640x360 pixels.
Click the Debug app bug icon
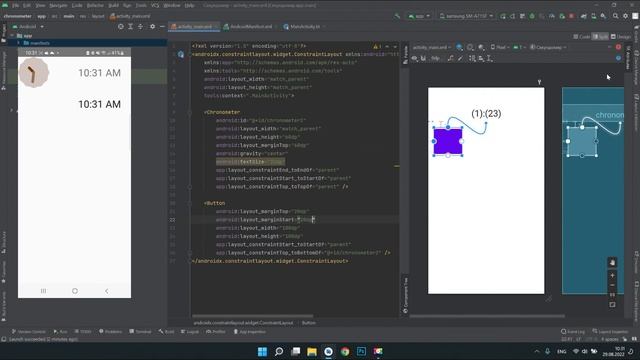pos(532,16)
